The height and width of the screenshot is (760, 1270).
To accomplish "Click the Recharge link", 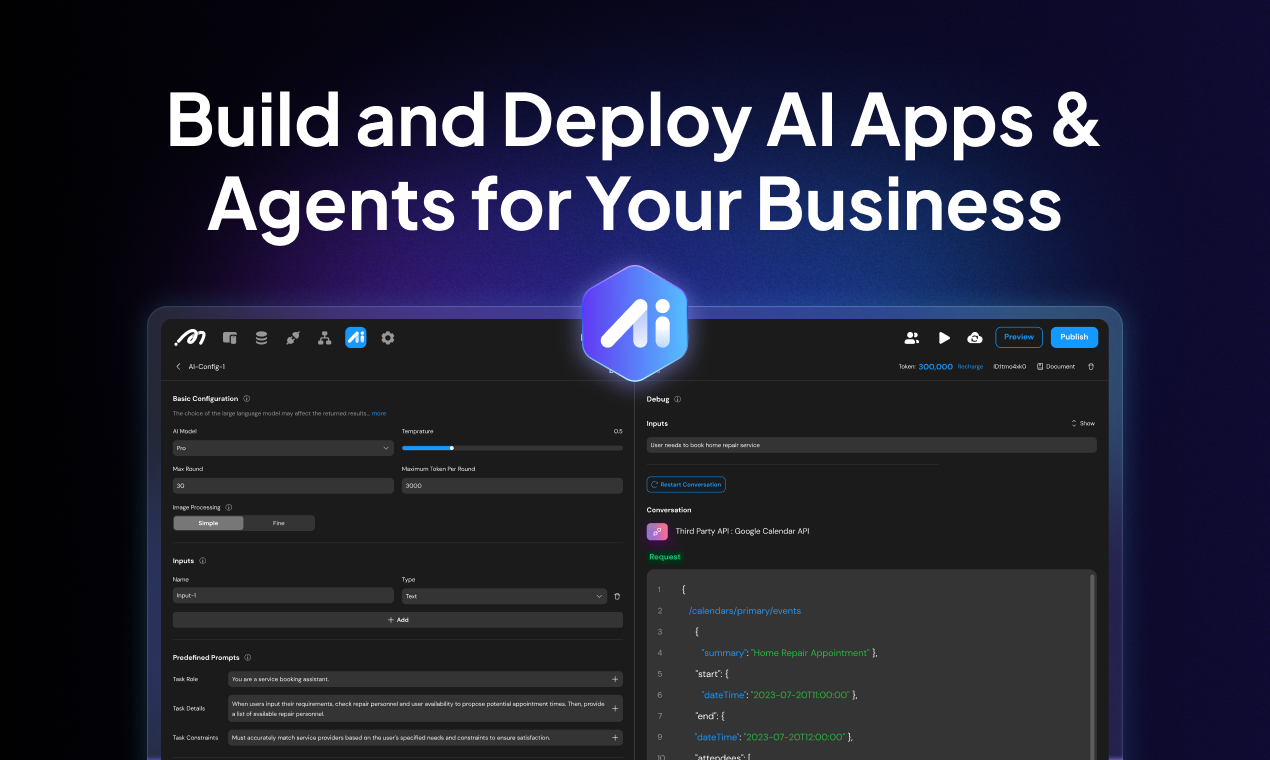I will click(970, 367).
